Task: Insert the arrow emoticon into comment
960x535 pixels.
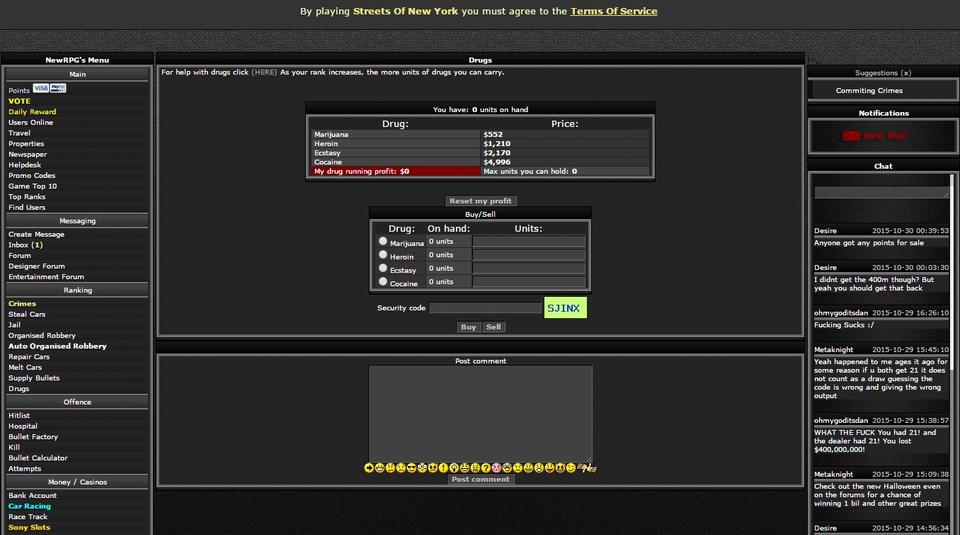Action: point(369,468)
